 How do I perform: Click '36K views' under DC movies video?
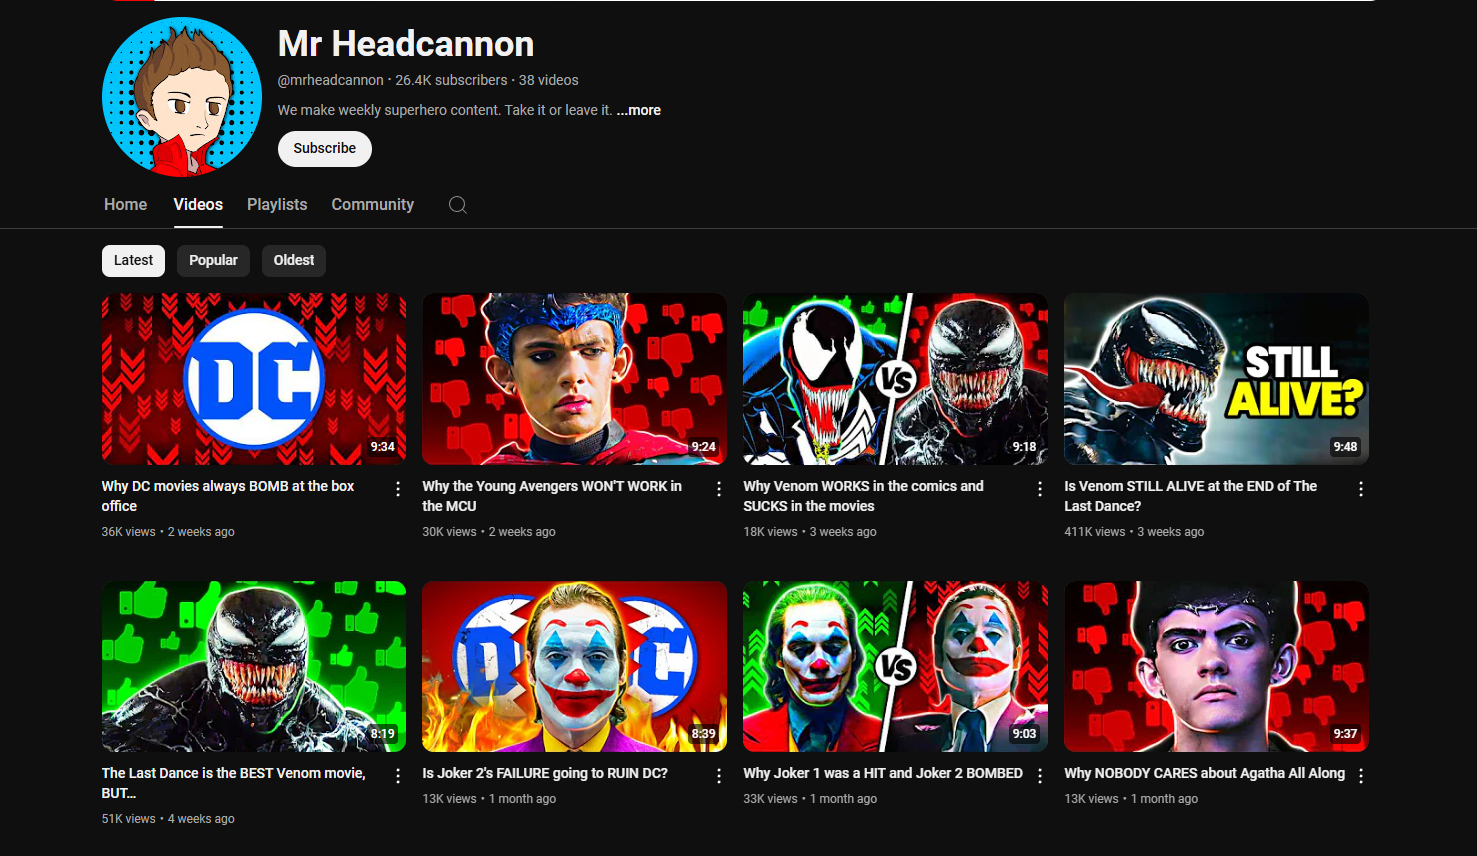(x=128, y=532)
